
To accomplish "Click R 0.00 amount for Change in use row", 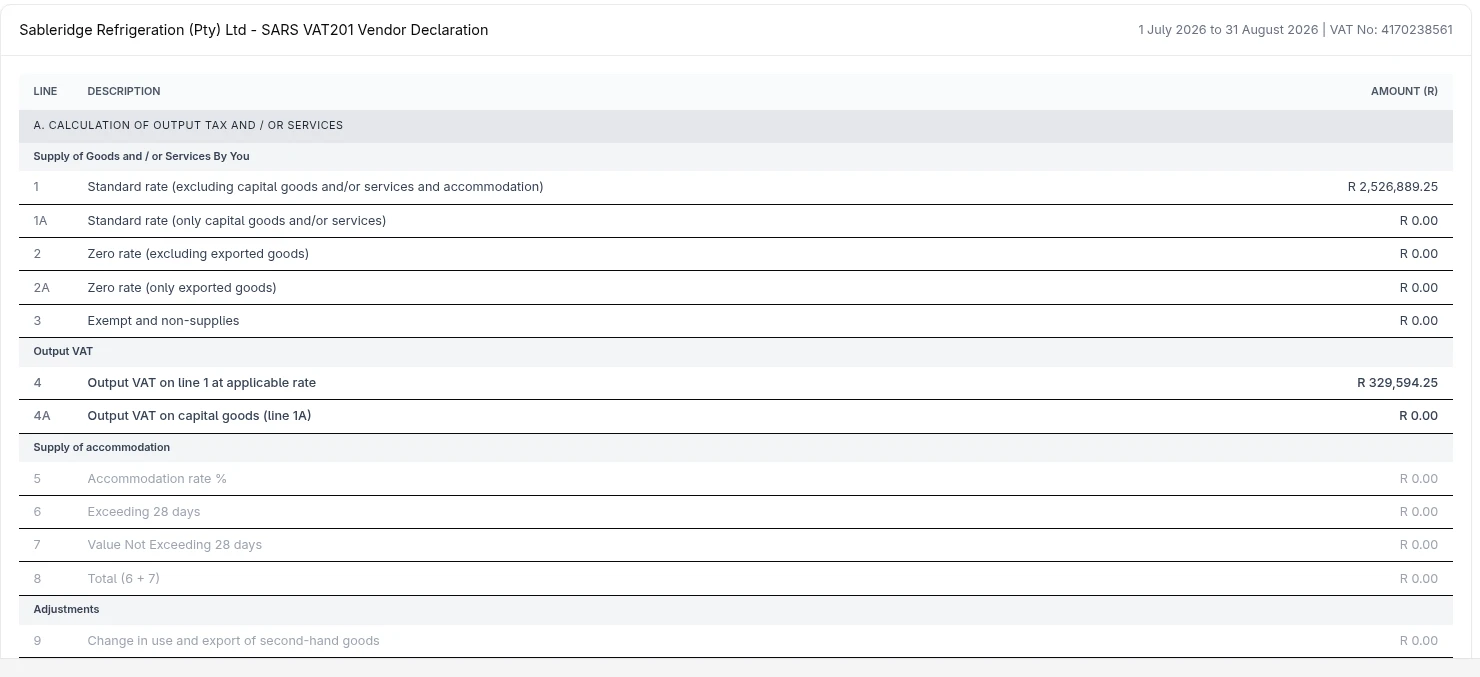I will (1419, 641).
